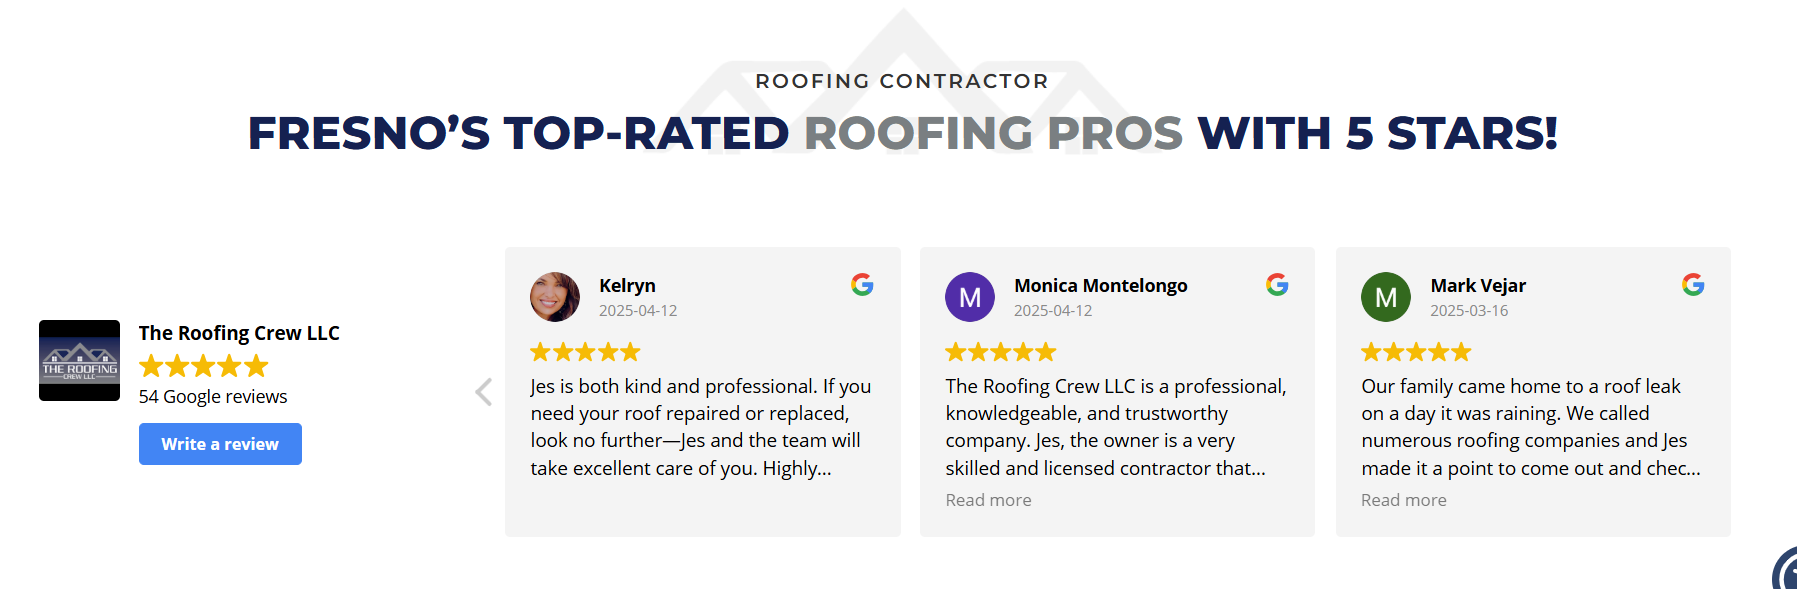Click the accessibility widget icon at bottom right
The image size is (1797, 589).
1785,573
